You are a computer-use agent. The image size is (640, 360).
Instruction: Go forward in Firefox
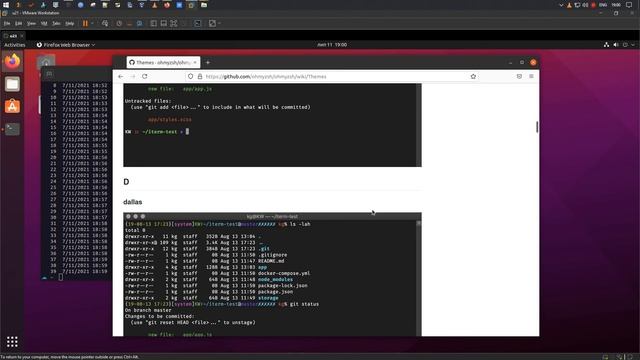[x=133, y=76]
